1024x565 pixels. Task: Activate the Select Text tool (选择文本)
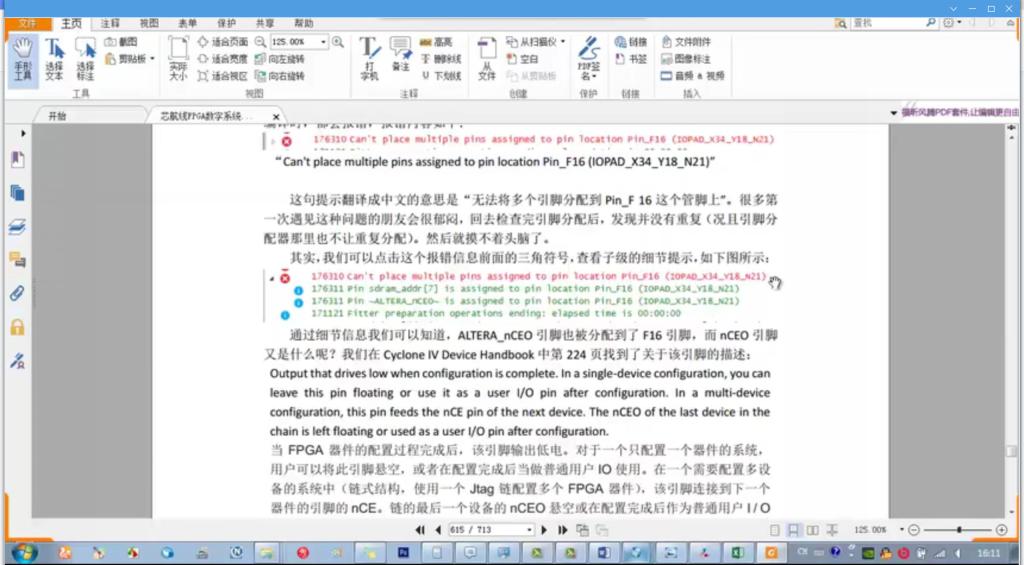(x=54, y=58)
